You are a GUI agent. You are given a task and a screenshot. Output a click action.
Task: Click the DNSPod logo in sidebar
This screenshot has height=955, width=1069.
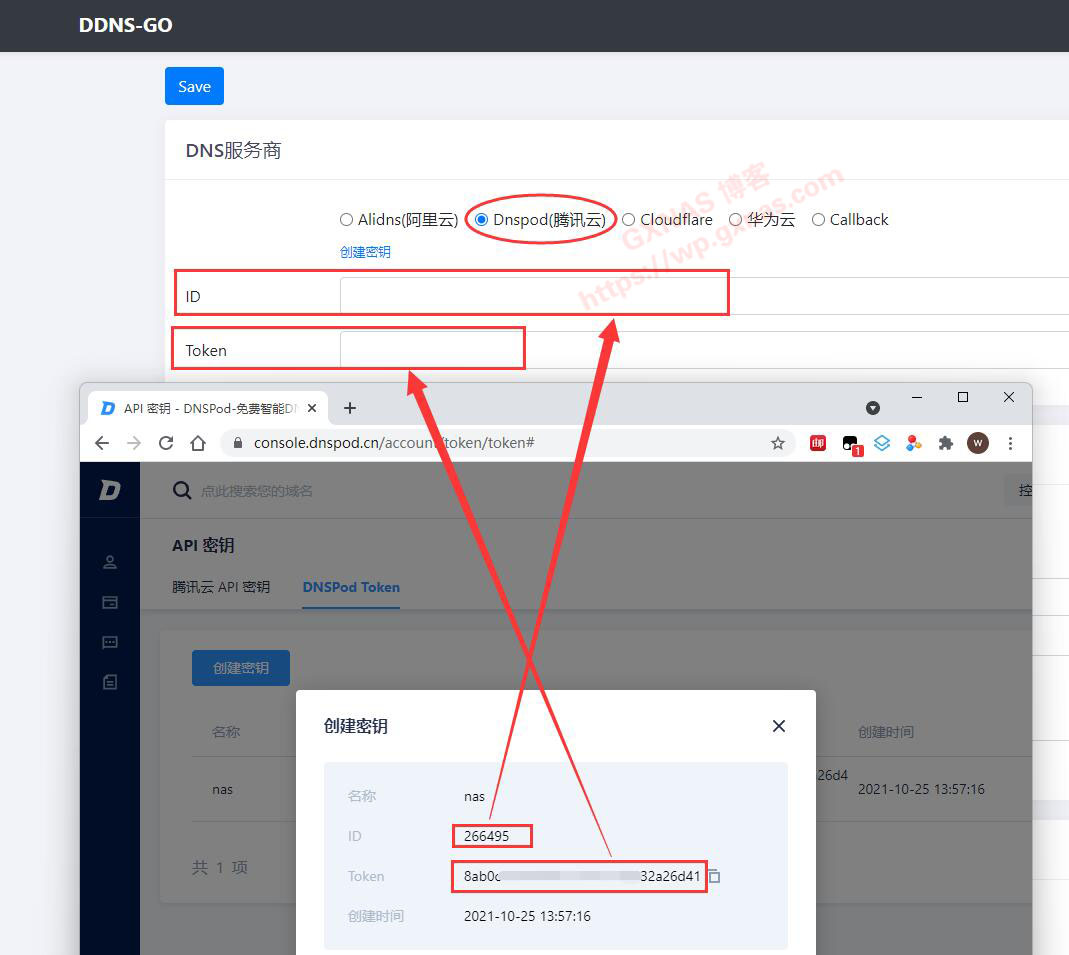[x=110, y=489]
